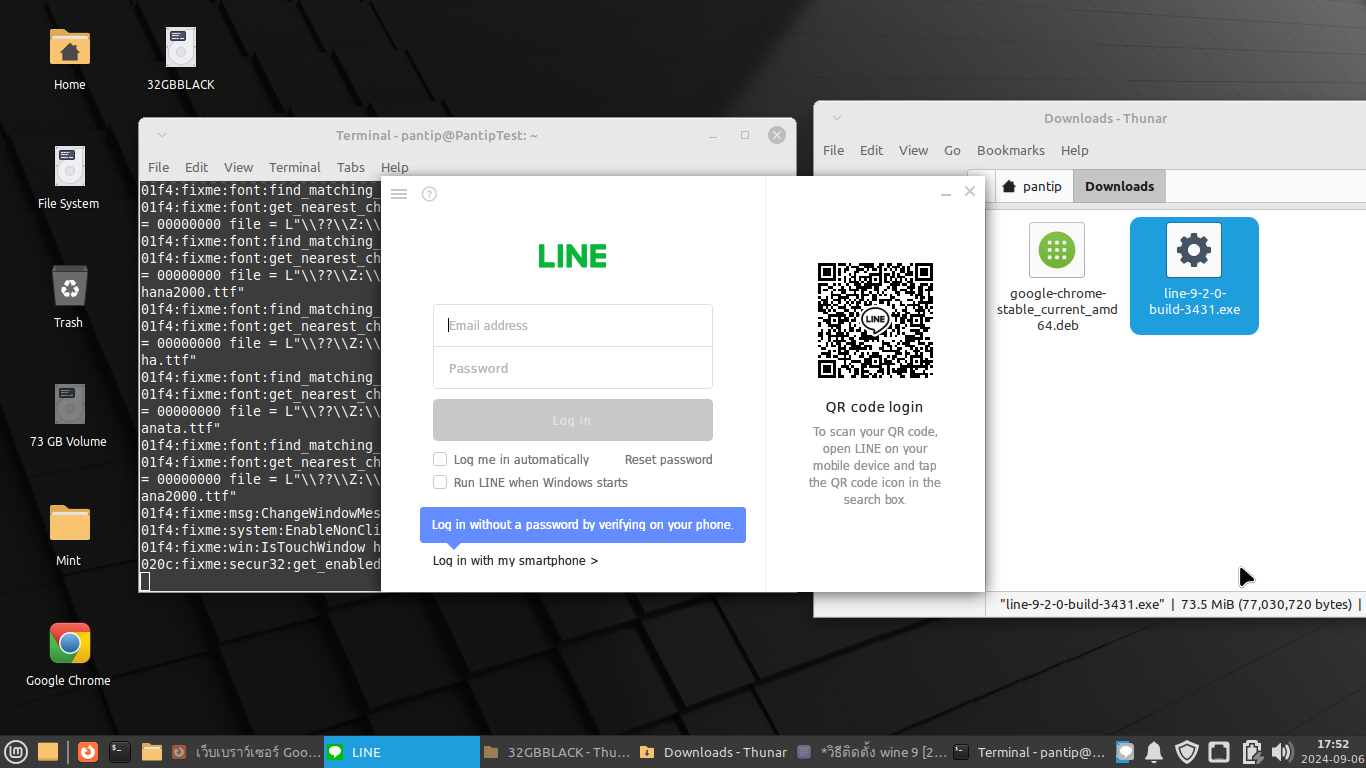Viewport: 1366px width, 768px height.
Task: Click the show desktop folder icon in the panel
Action: (x=48, y=752)
